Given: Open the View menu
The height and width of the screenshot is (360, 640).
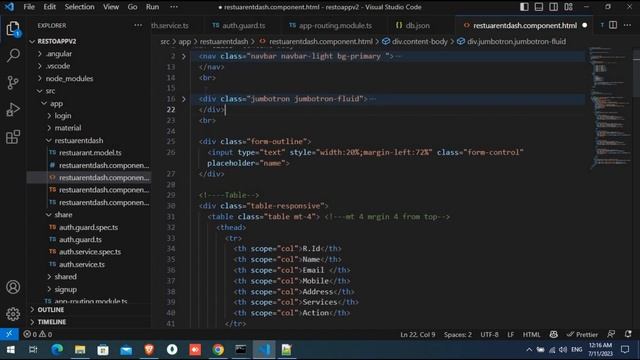Looking at the screenshot, I should coord(111,7).
